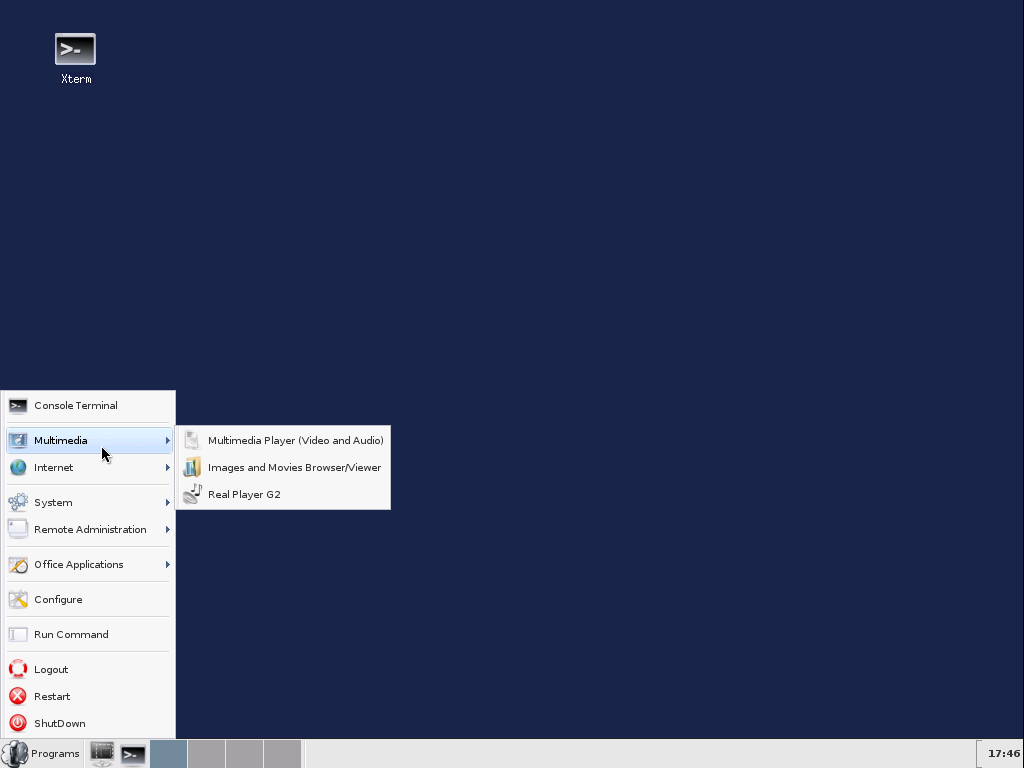Switch to the second workspace in pager

(207, 754)
